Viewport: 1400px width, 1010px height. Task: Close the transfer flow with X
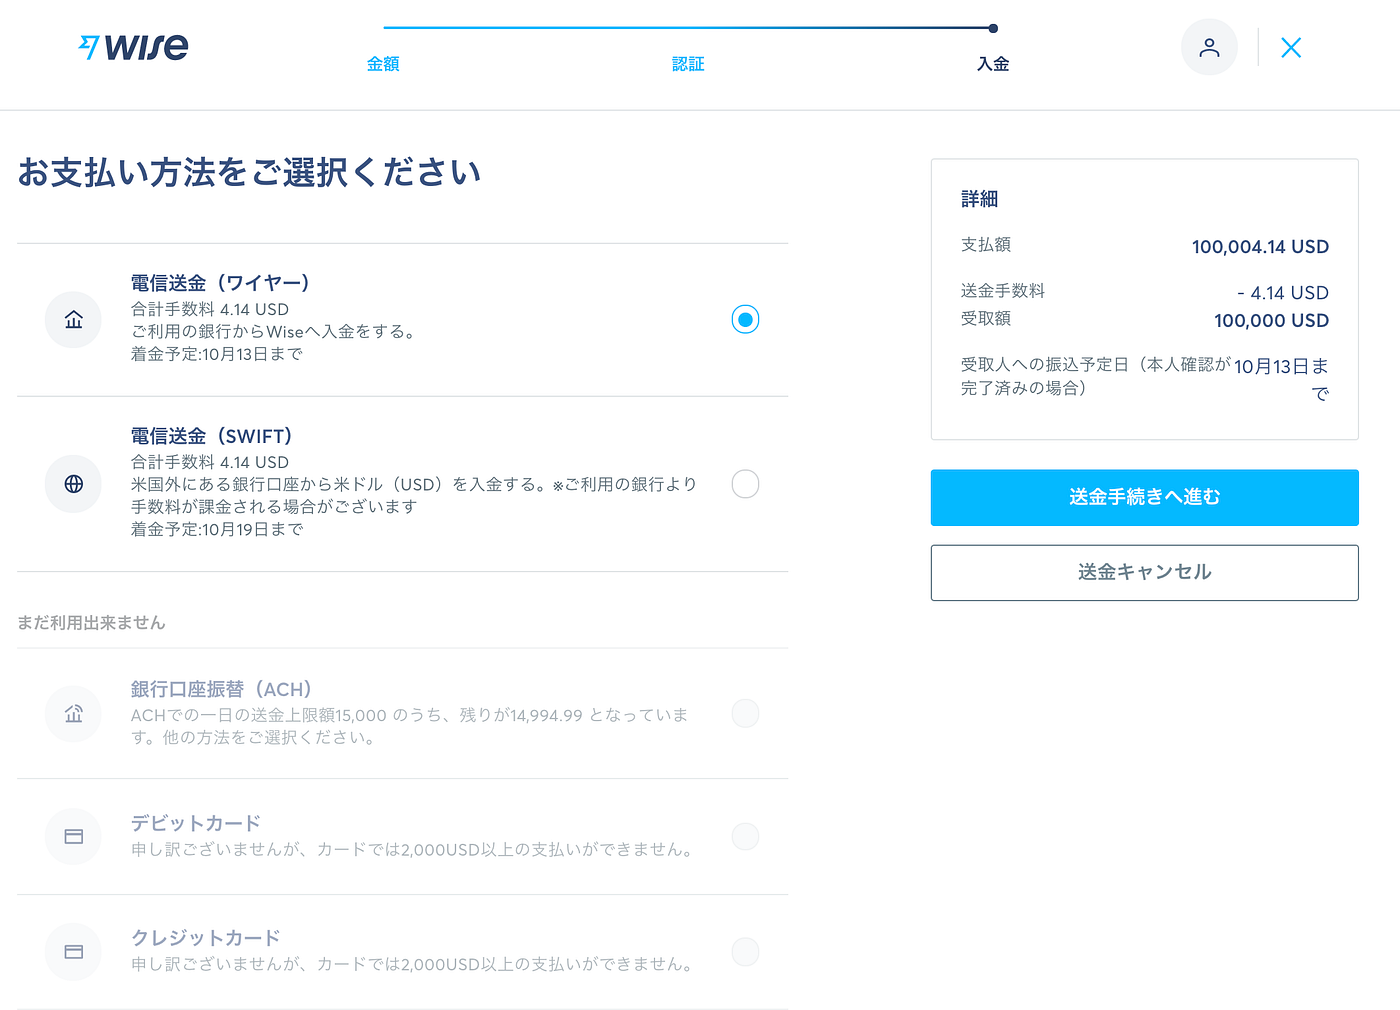point(1291,47)
